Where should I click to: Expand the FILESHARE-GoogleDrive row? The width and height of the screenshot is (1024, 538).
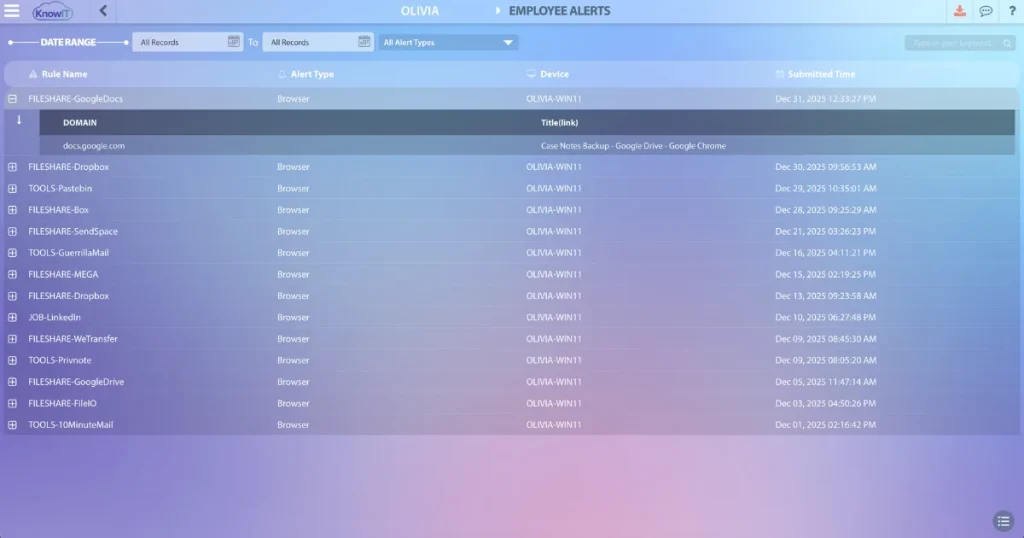click(12, 381)
